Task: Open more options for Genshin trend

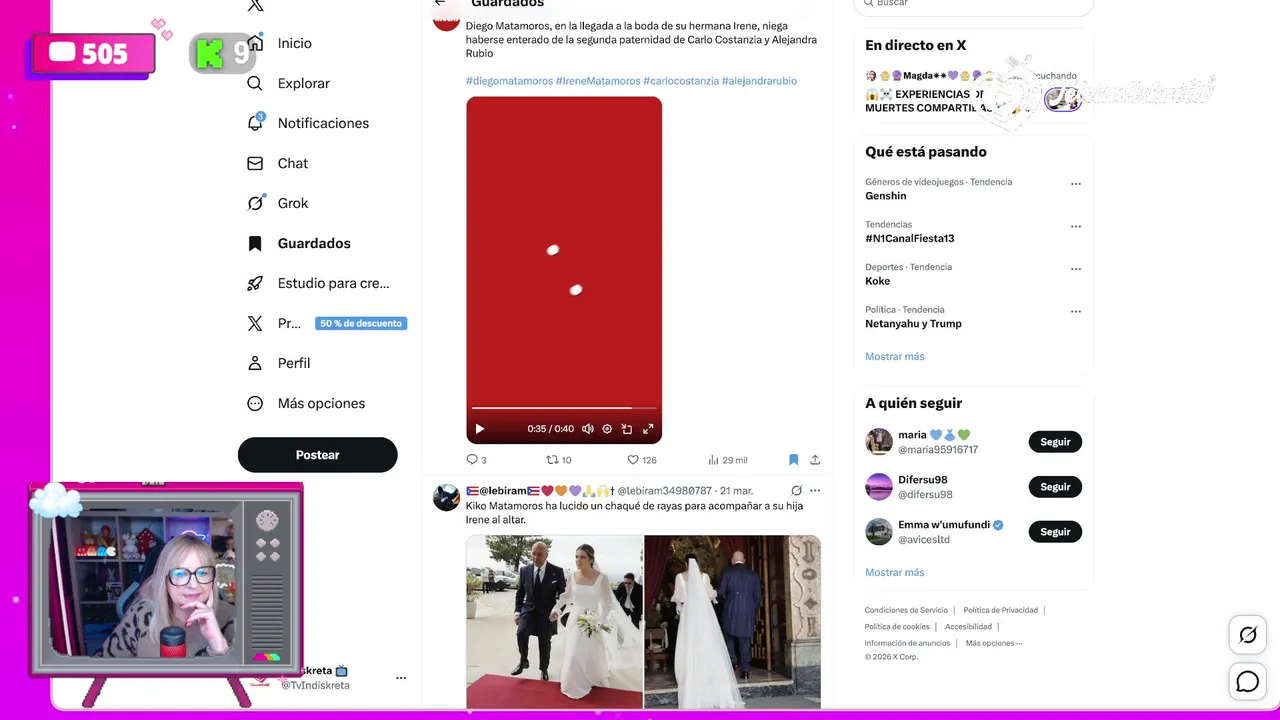Action: point(1076,184)
